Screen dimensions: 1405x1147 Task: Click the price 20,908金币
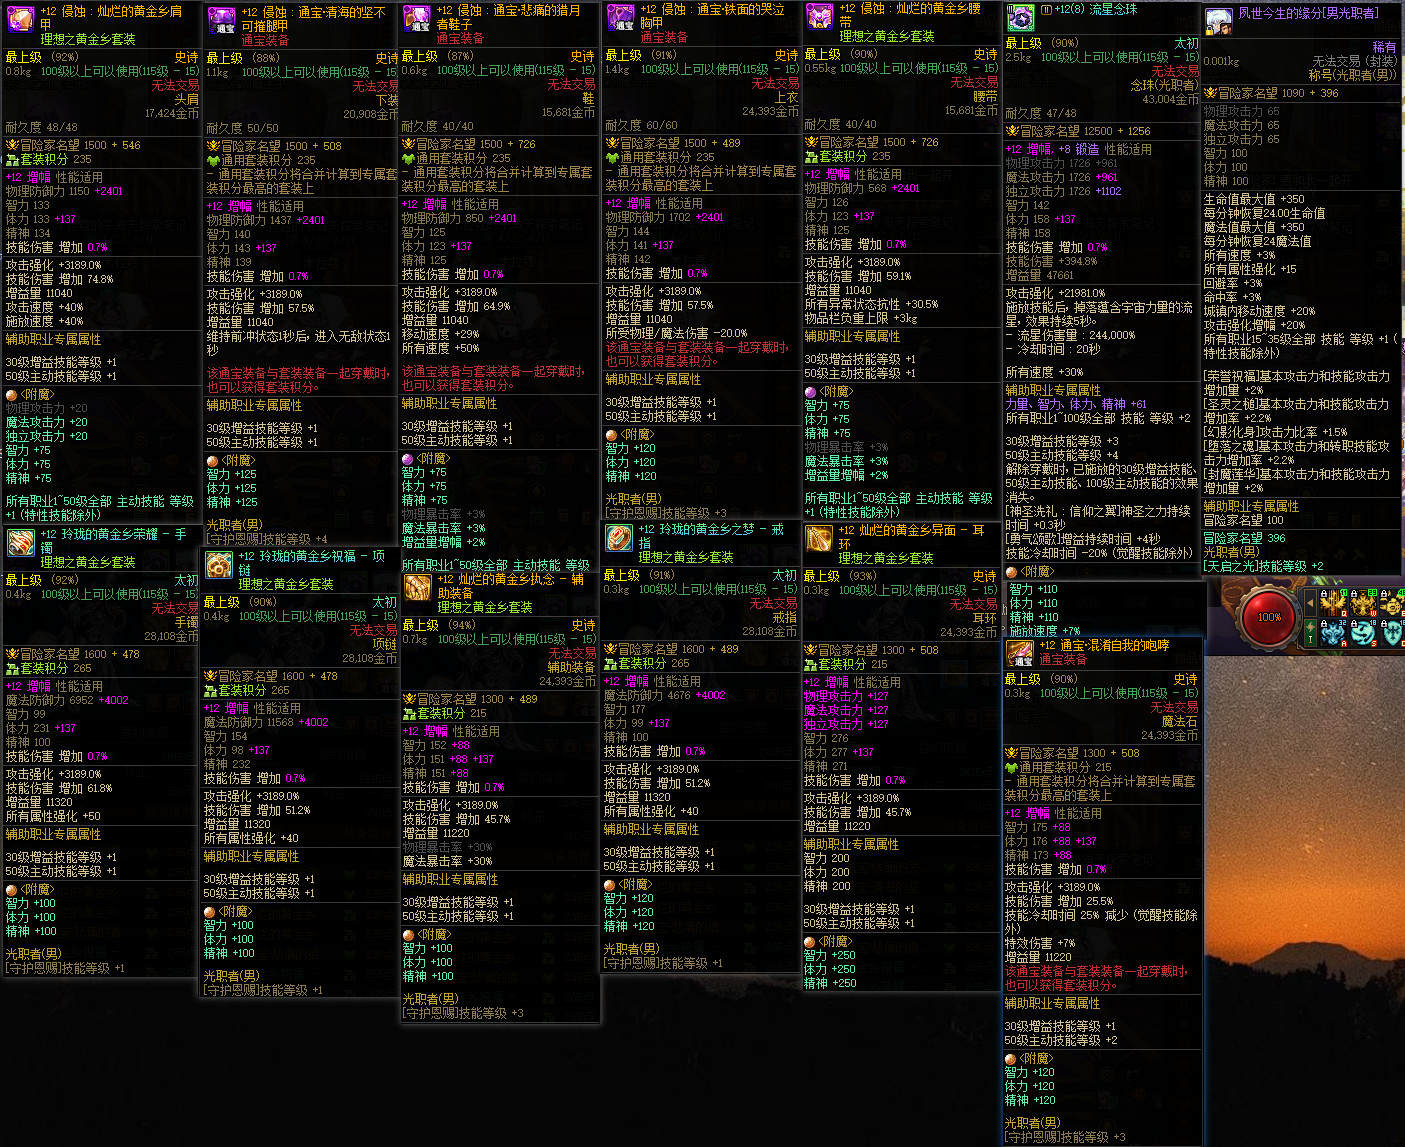pos(370,114)
